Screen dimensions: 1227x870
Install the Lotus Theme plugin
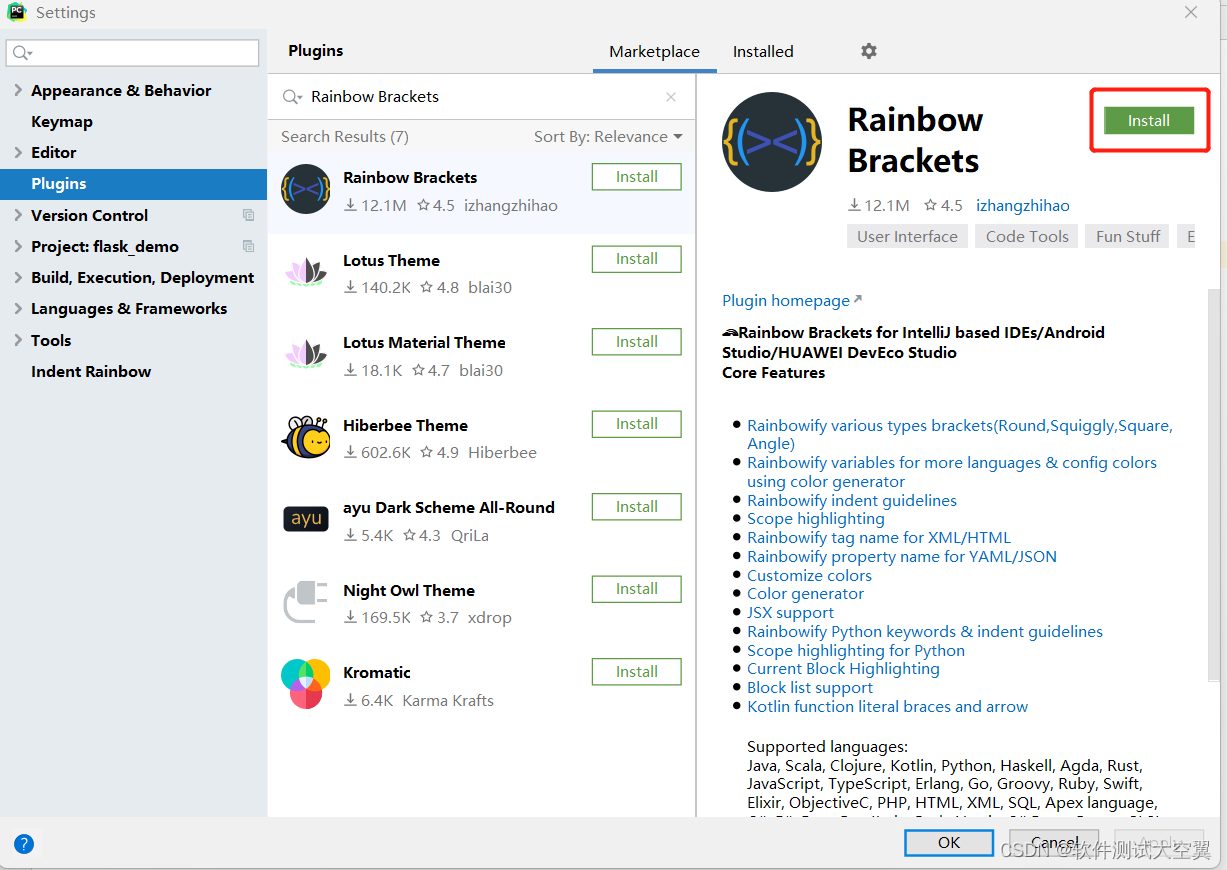pos(637,259)
